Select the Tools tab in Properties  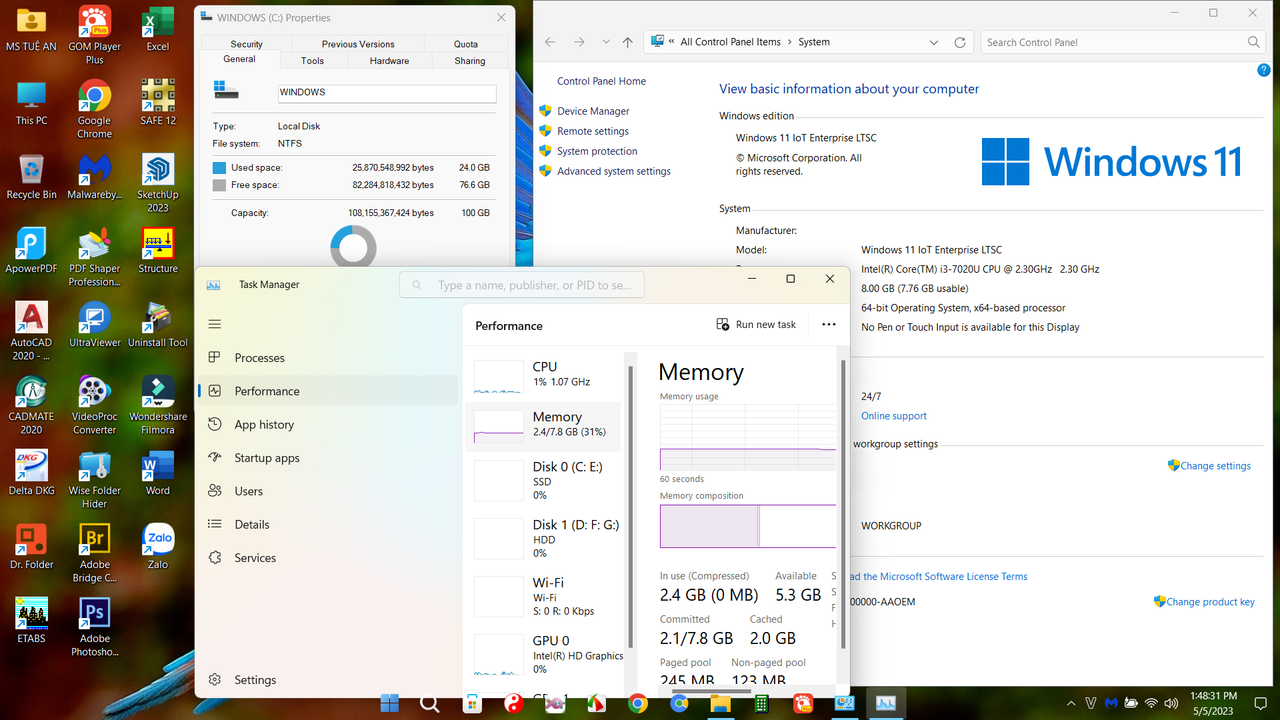[x=312, y=60]
